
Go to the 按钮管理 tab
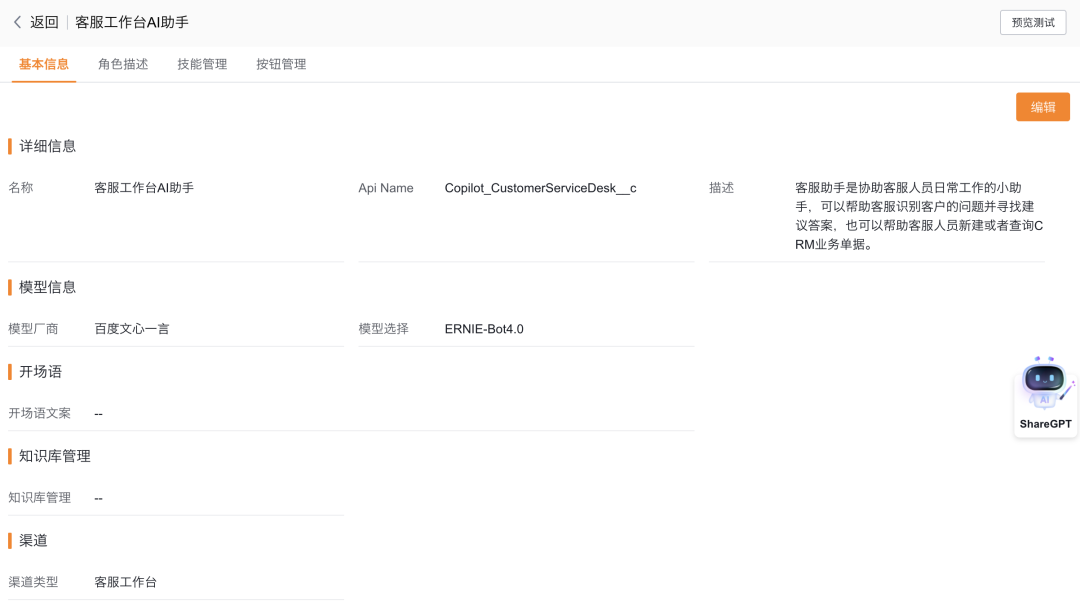[281, 64]
